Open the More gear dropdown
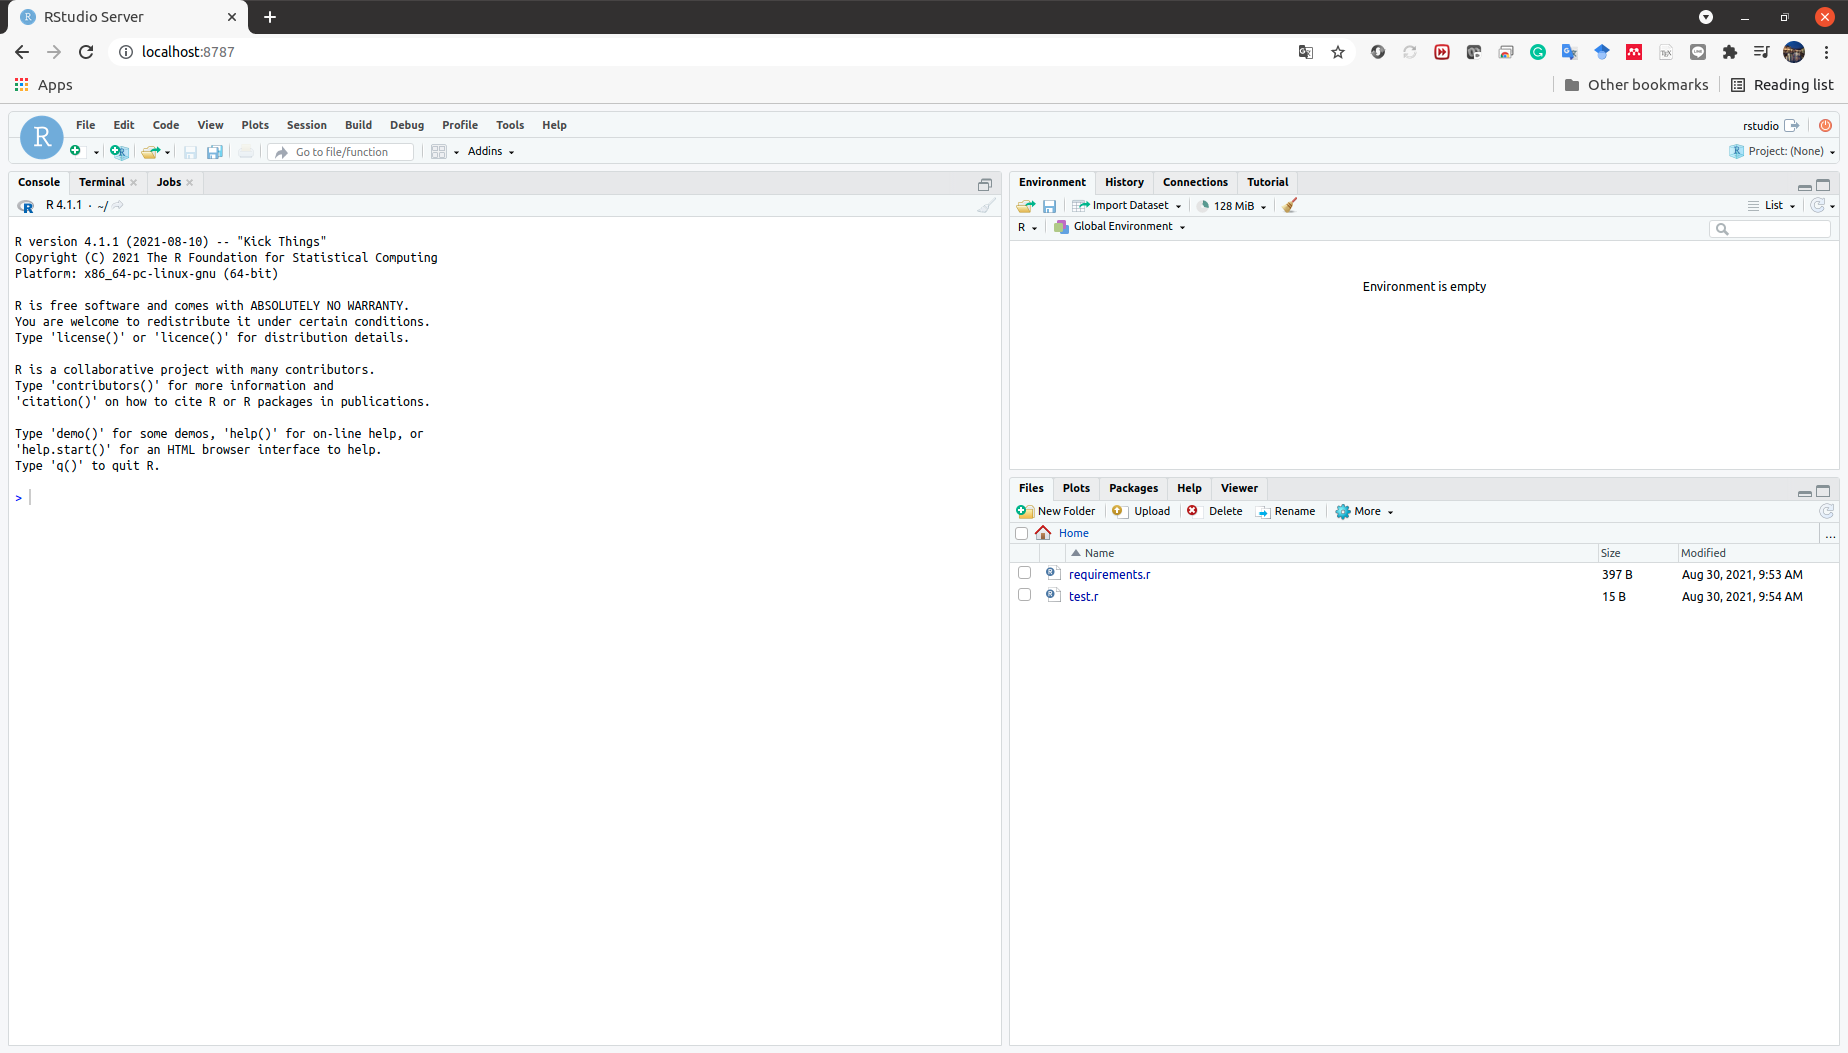This screenshot has height=1053, width=1848. (1364, 511)
